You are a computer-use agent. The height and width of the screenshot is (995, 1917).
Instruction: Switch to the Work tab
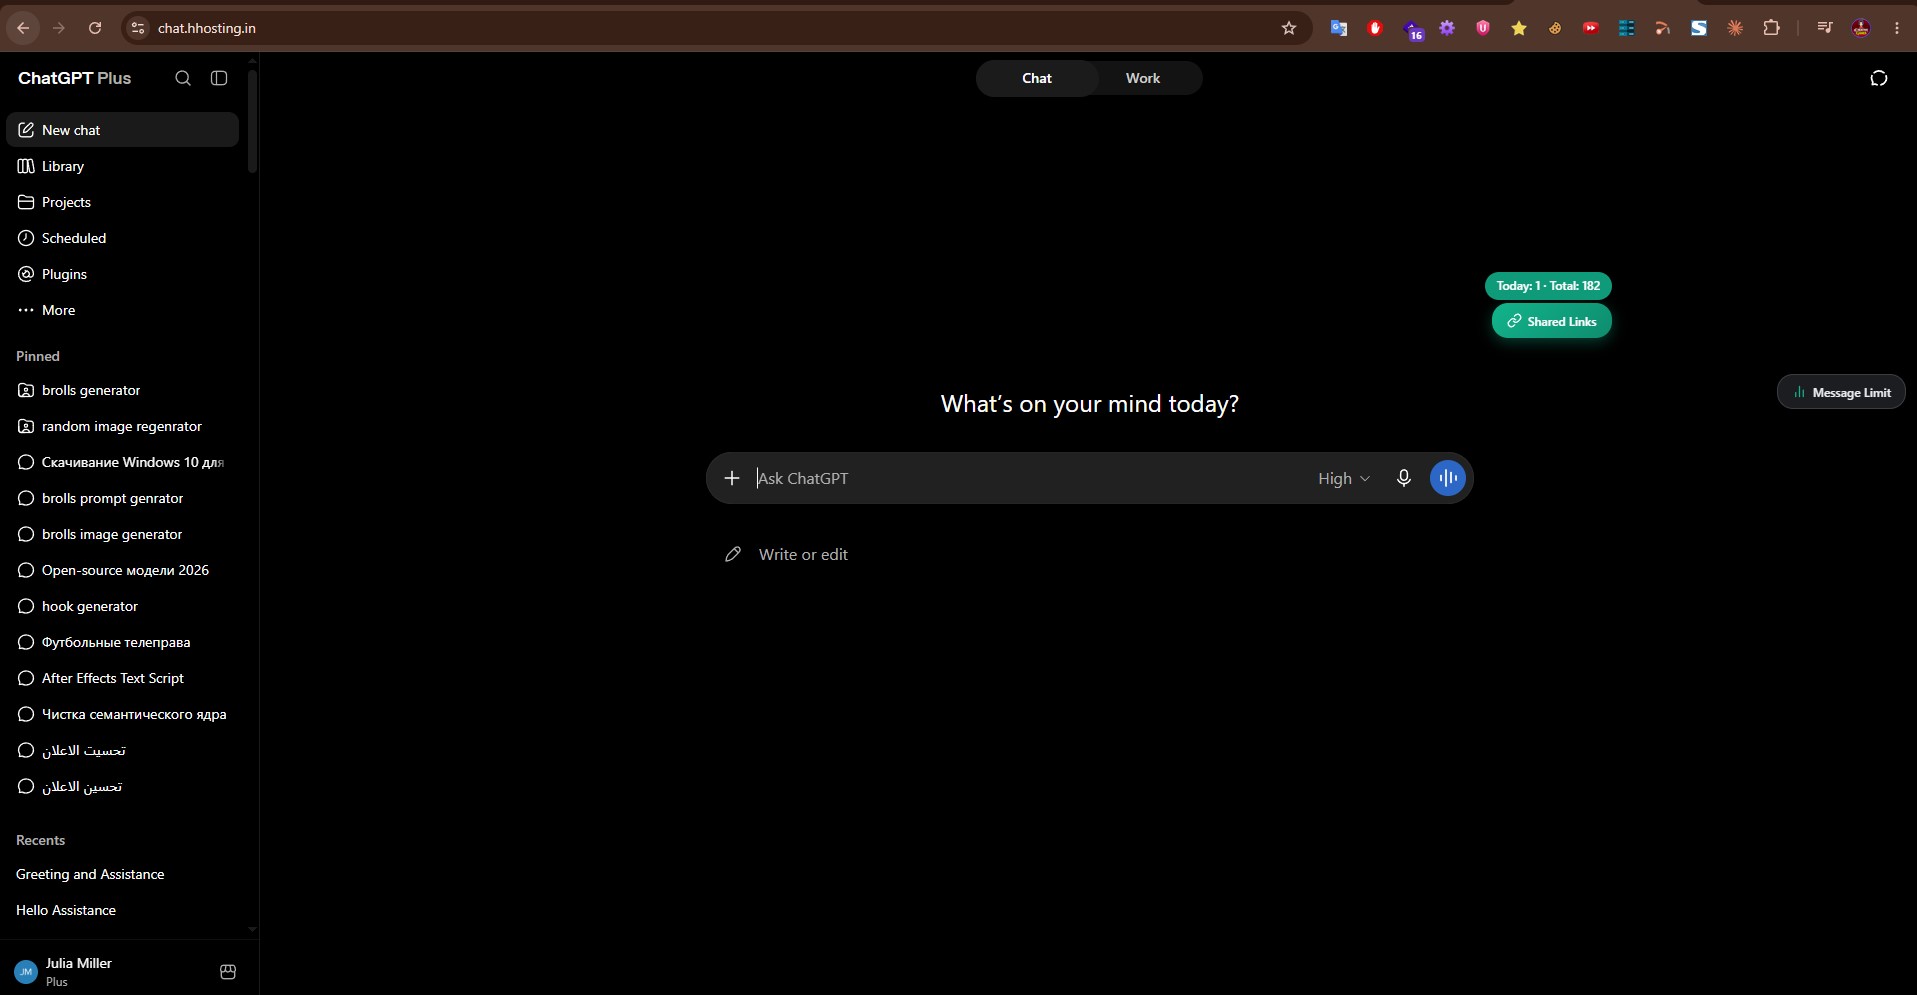(1143, 78)
